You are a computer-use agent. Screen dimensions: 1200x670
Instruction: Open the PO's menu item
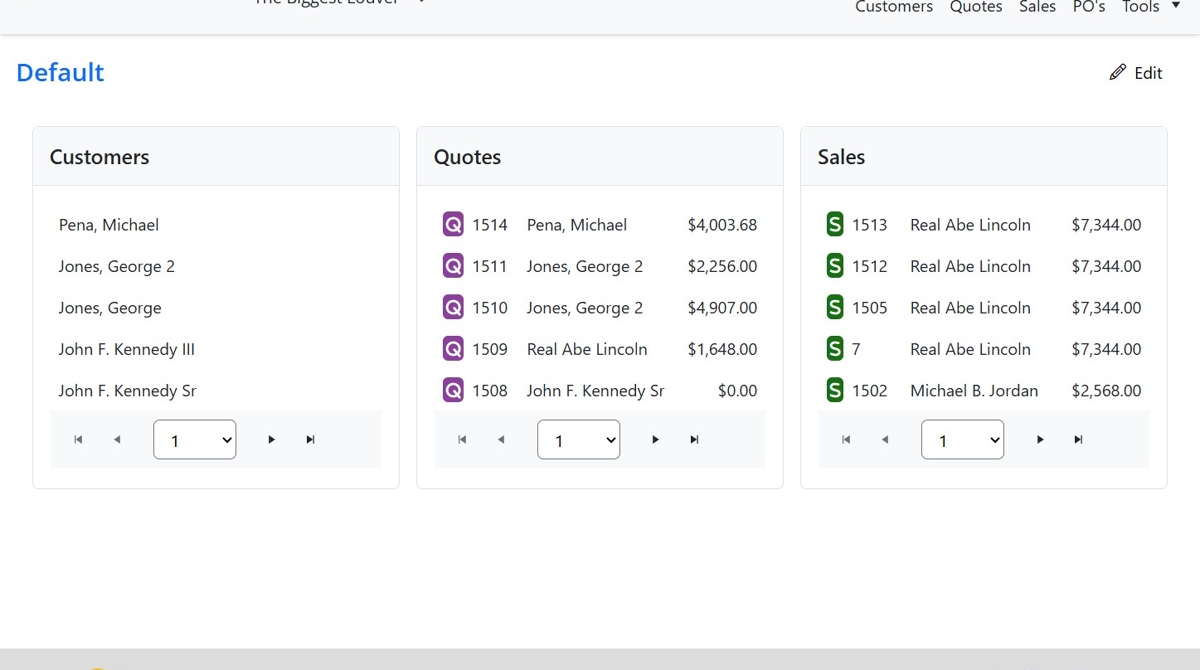tap(1089, 7)
